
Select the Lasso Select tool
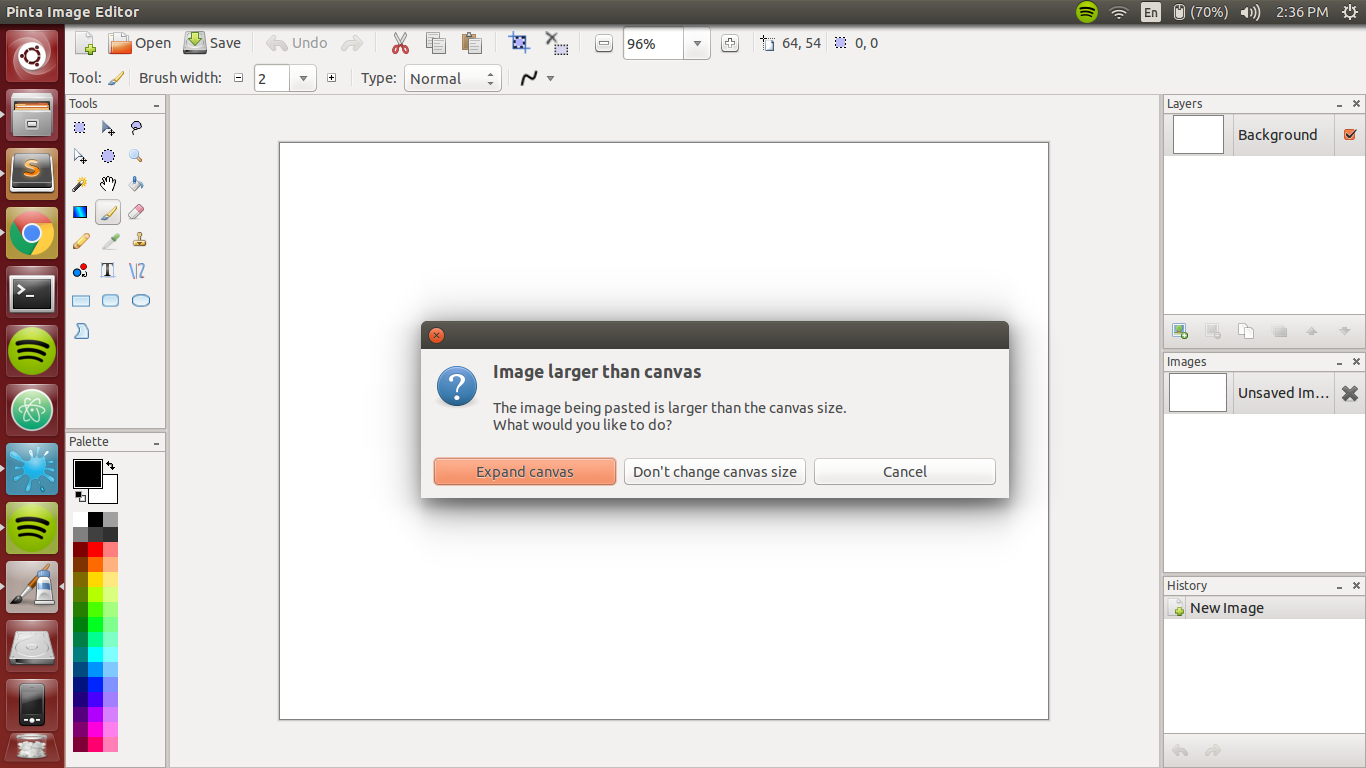[137, 128]
